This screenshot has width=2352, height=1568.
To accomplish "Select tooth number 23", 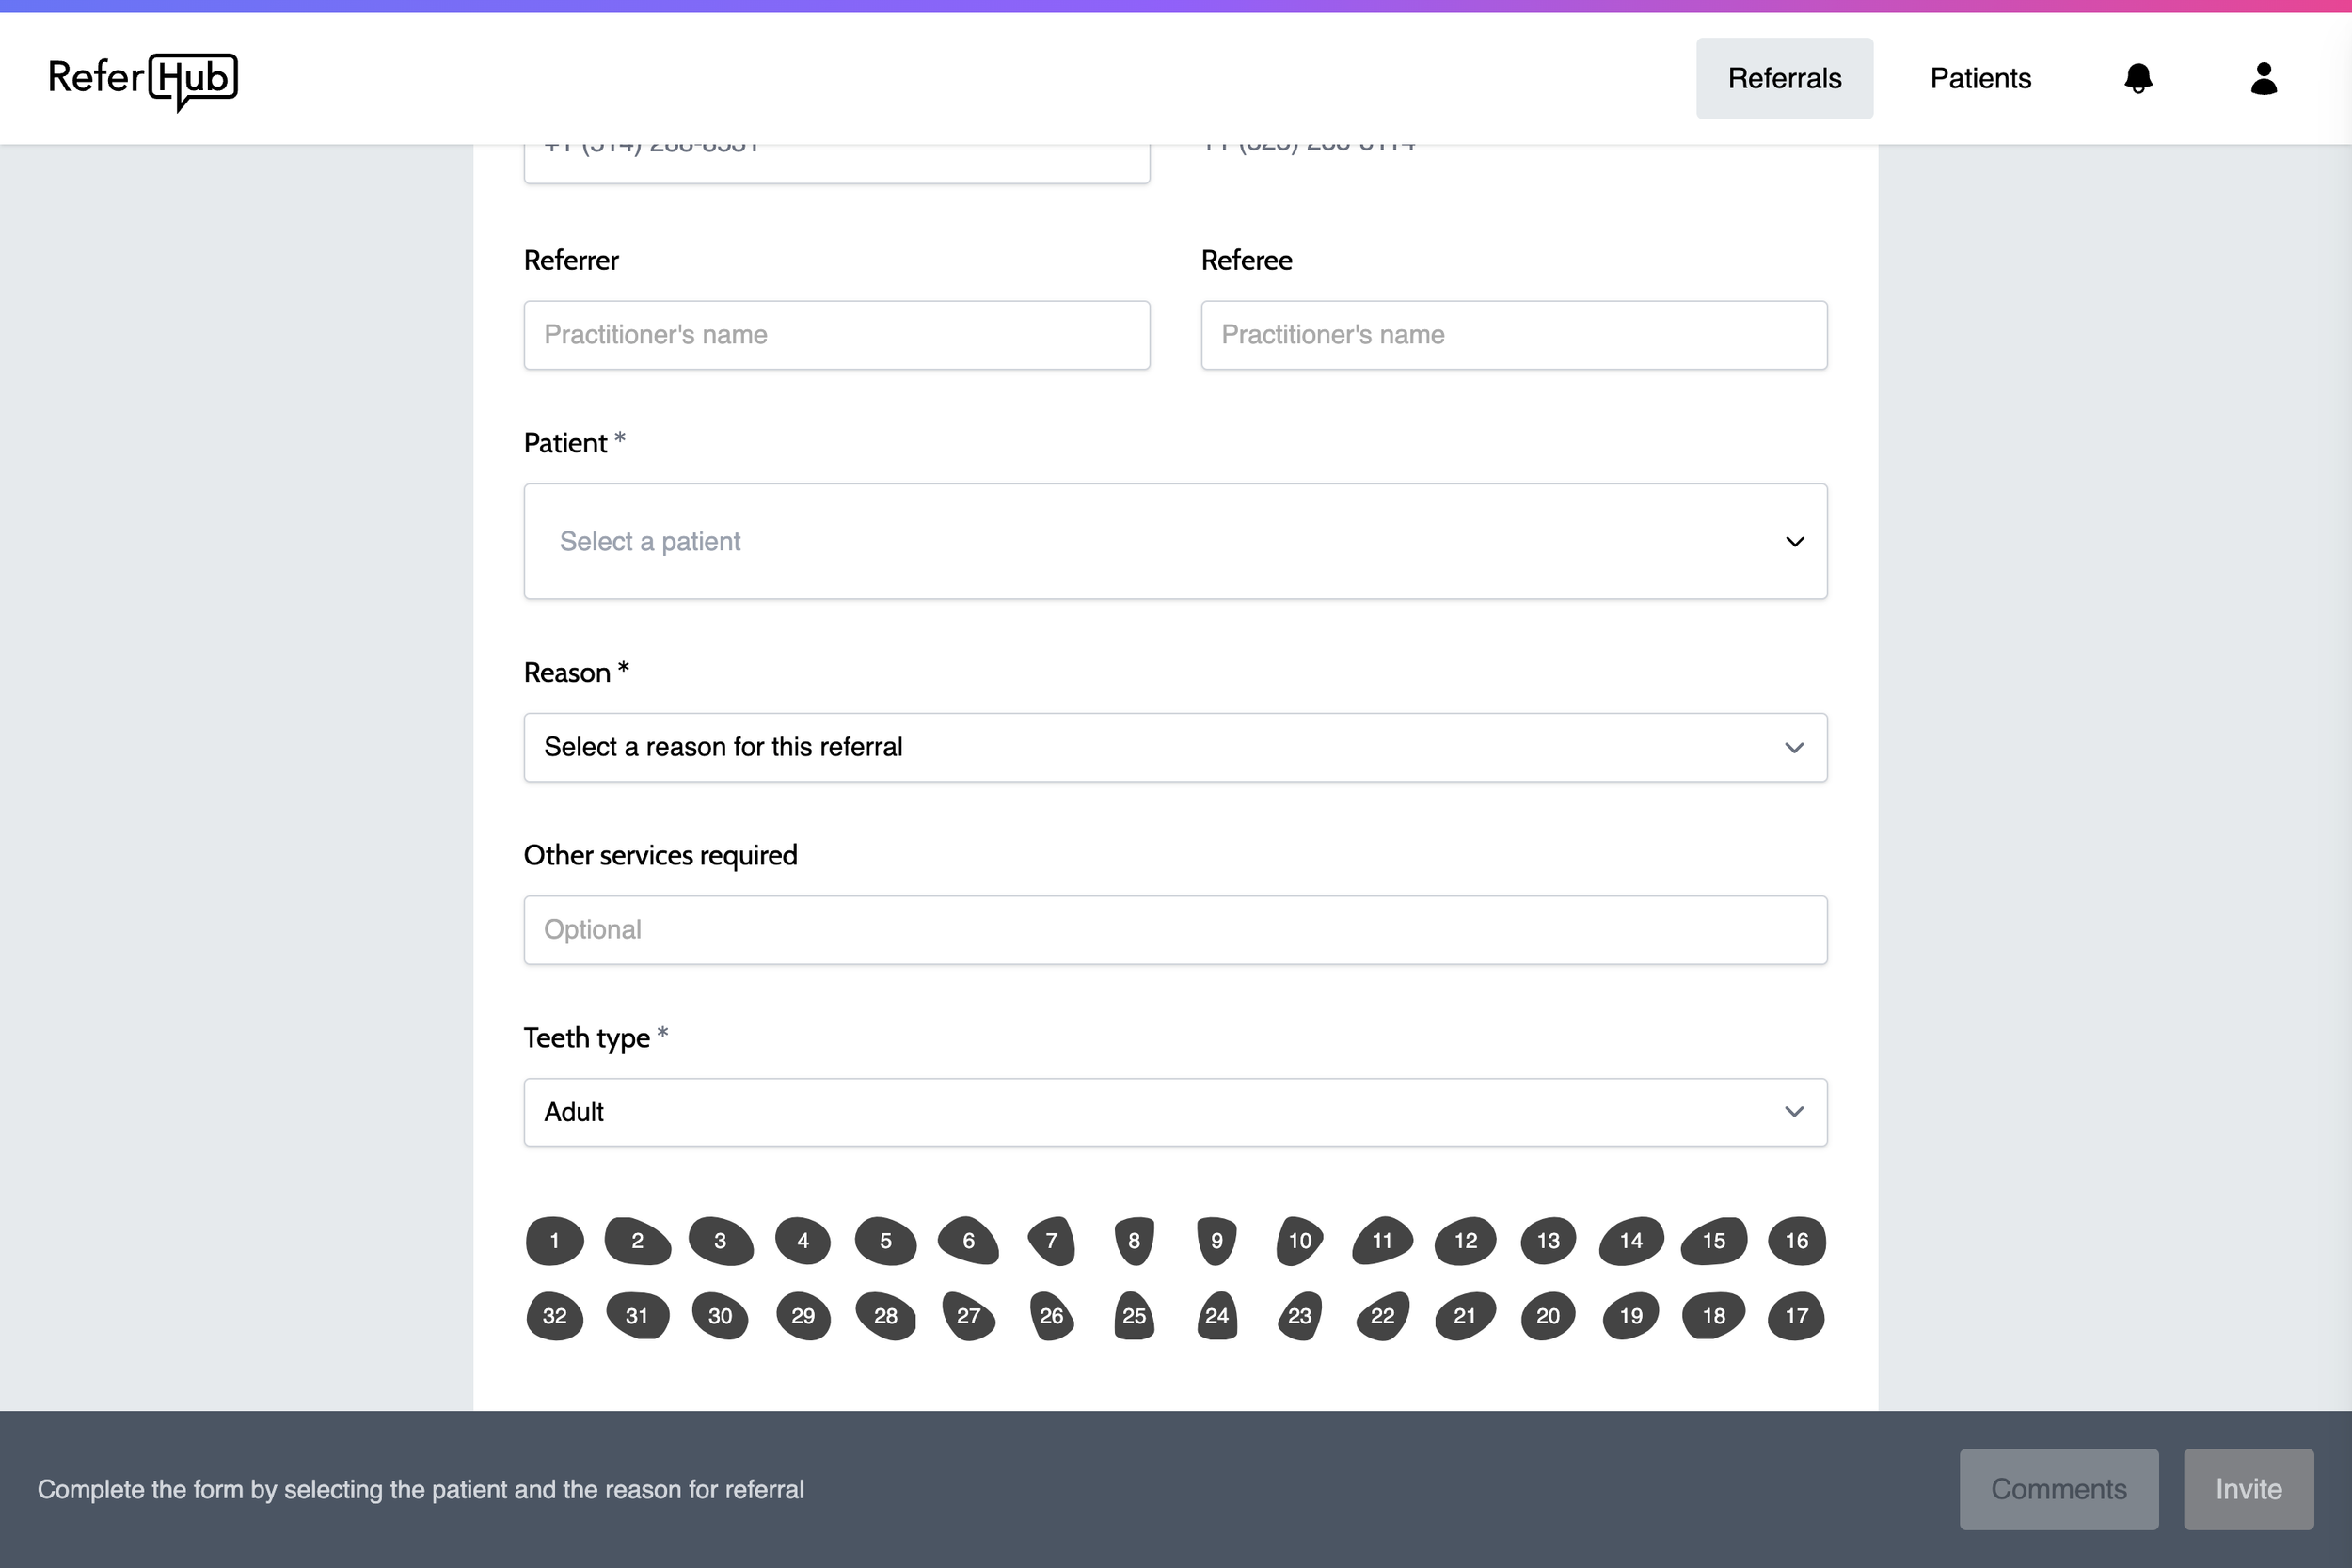I will point(1300,1316).
